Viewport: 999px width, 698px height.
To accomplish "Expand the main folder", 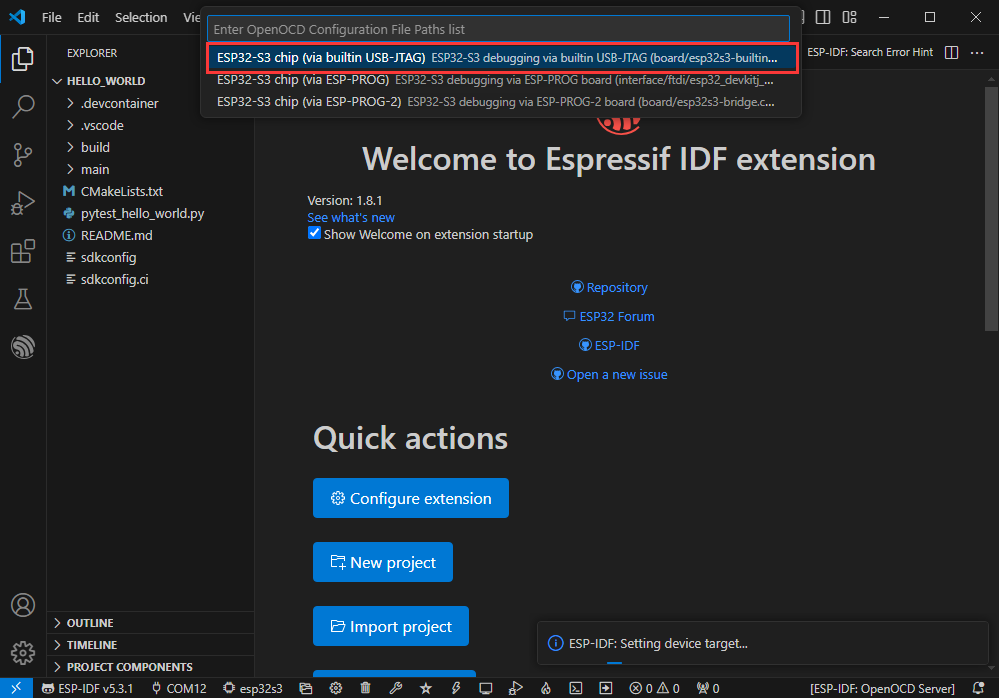I will point(95,169).
